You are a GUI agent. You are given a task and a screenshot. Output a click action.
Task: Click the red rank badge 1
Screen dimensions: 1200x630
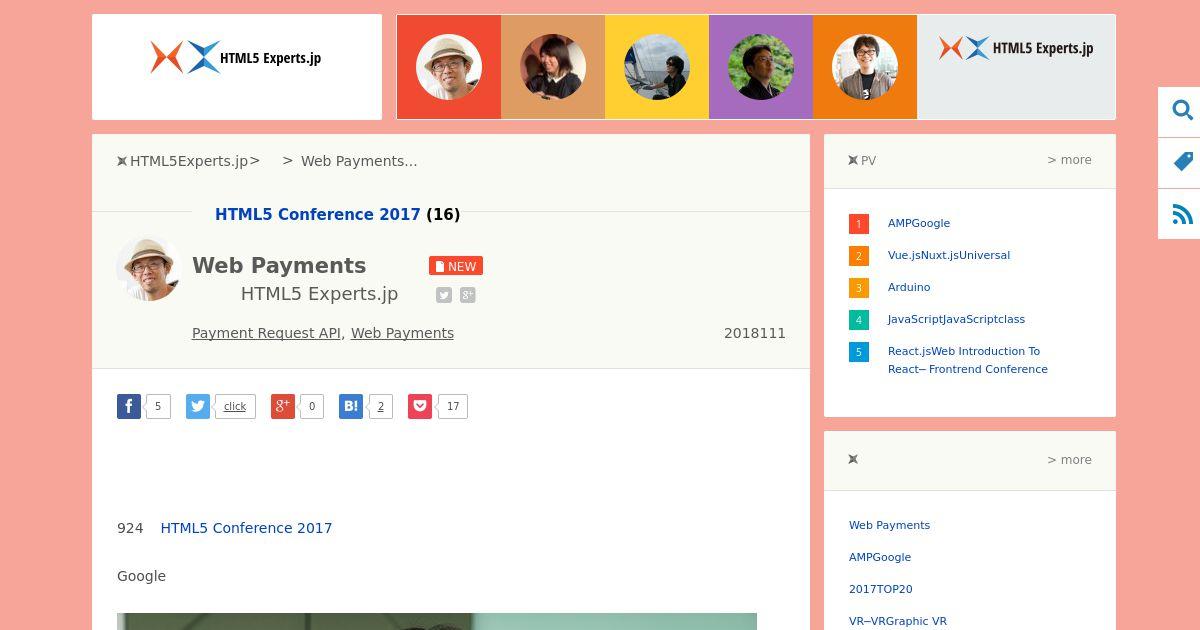tap(858, 224)
